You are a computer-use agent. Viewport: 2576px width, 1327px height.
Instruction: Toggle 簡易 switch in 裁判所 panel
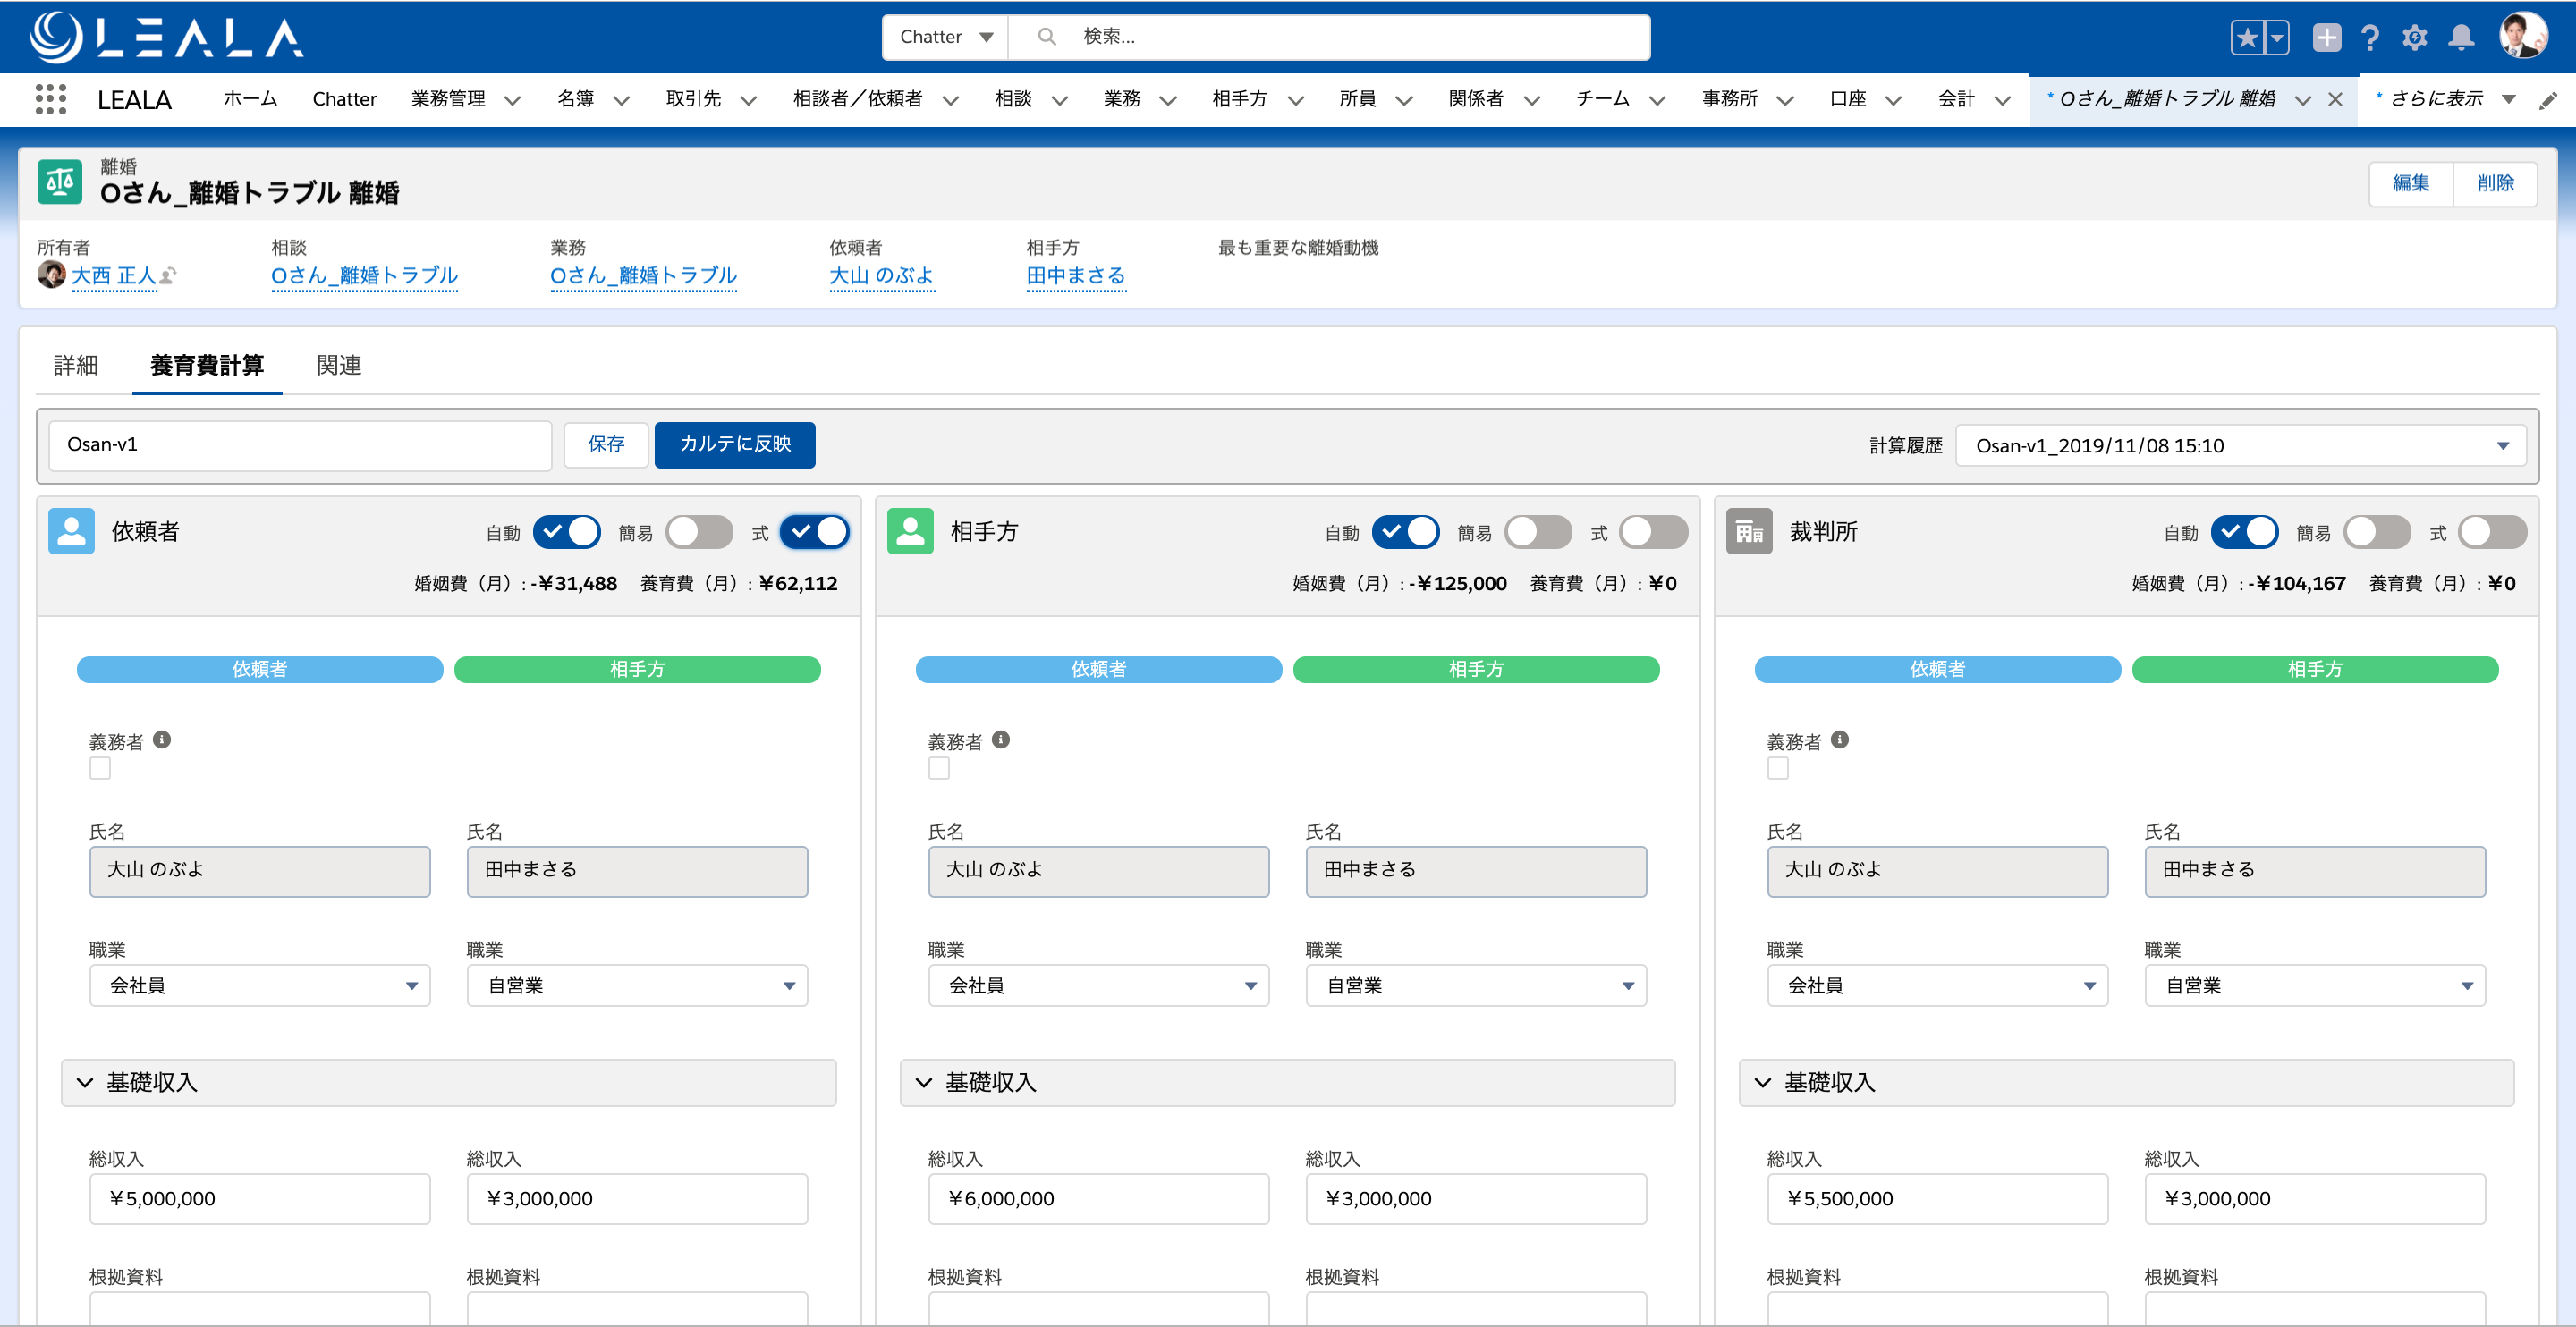(x=2377, y=532)
